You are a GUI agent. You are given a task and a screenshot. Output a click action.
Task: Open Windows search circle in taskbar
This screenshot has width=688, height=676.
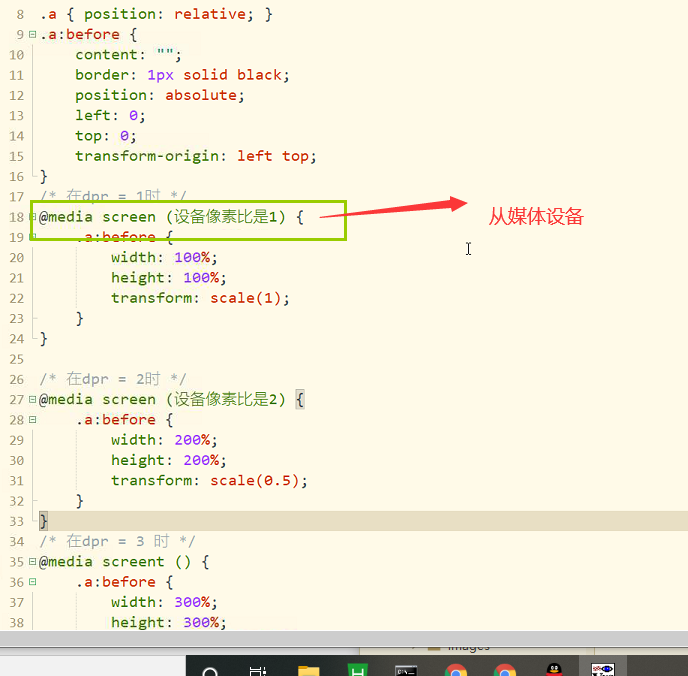(210, 671)
